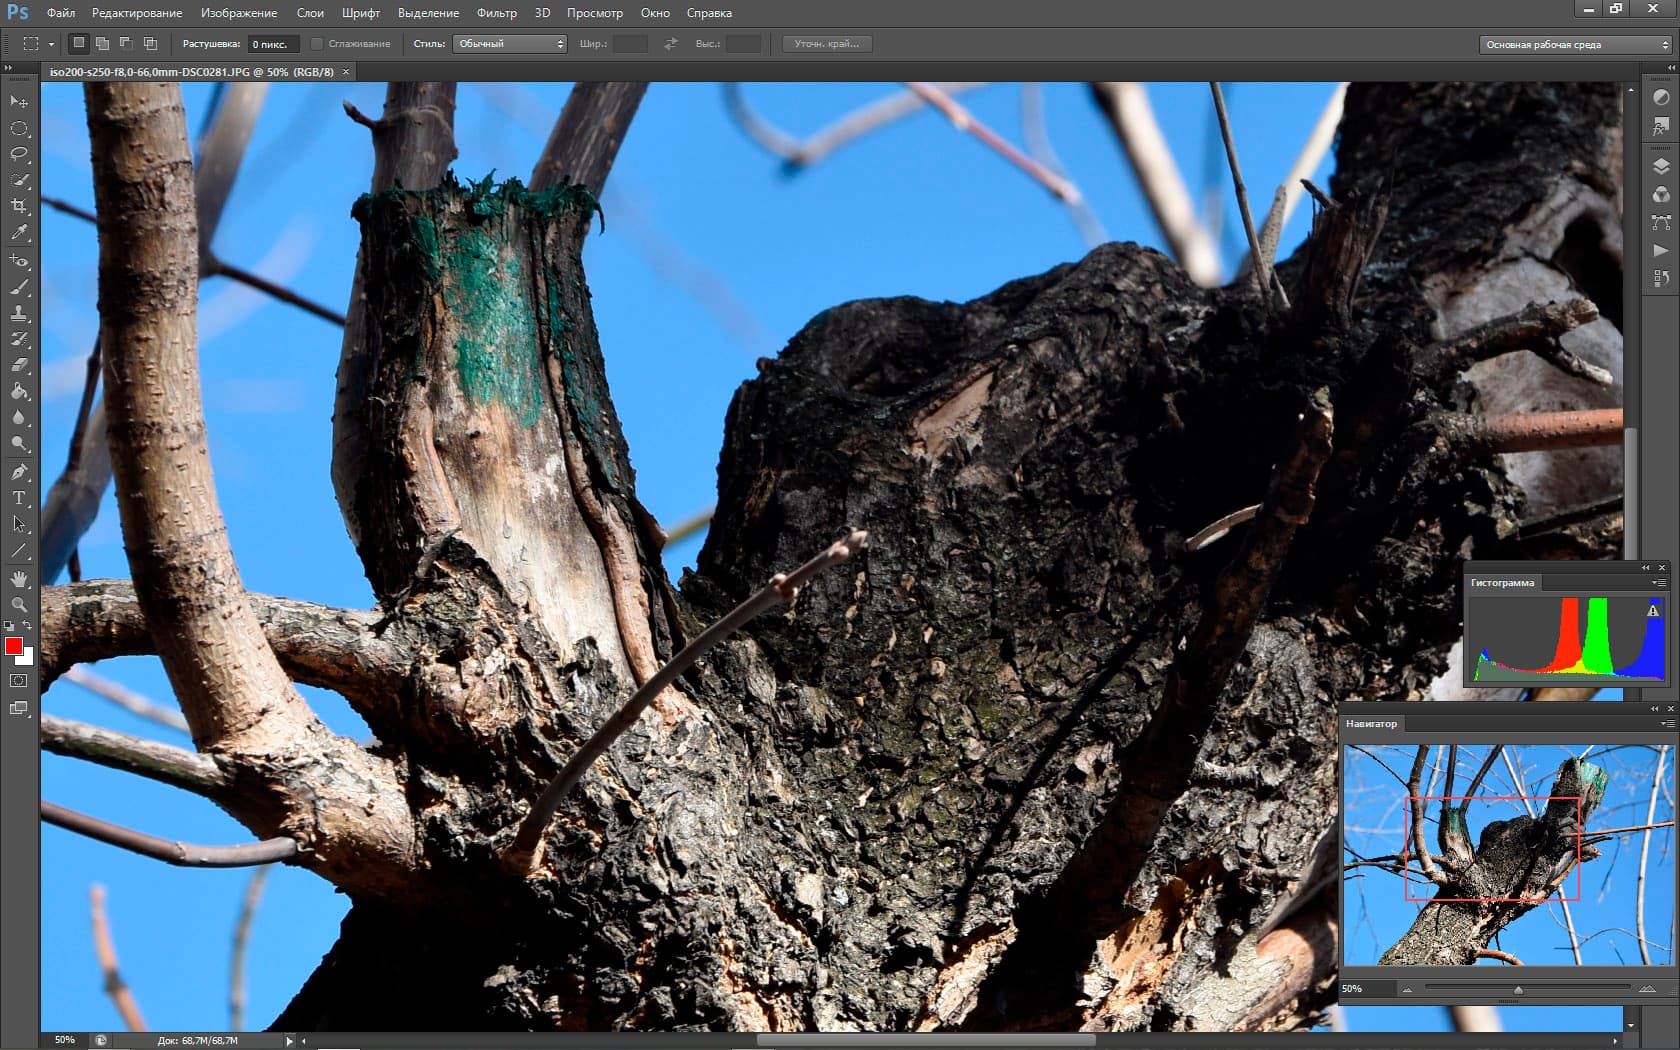Image resolution: width=1680 pixels, height=1050 pixels.
Task: Open the Фильтр menu
Action: (497, 13)
